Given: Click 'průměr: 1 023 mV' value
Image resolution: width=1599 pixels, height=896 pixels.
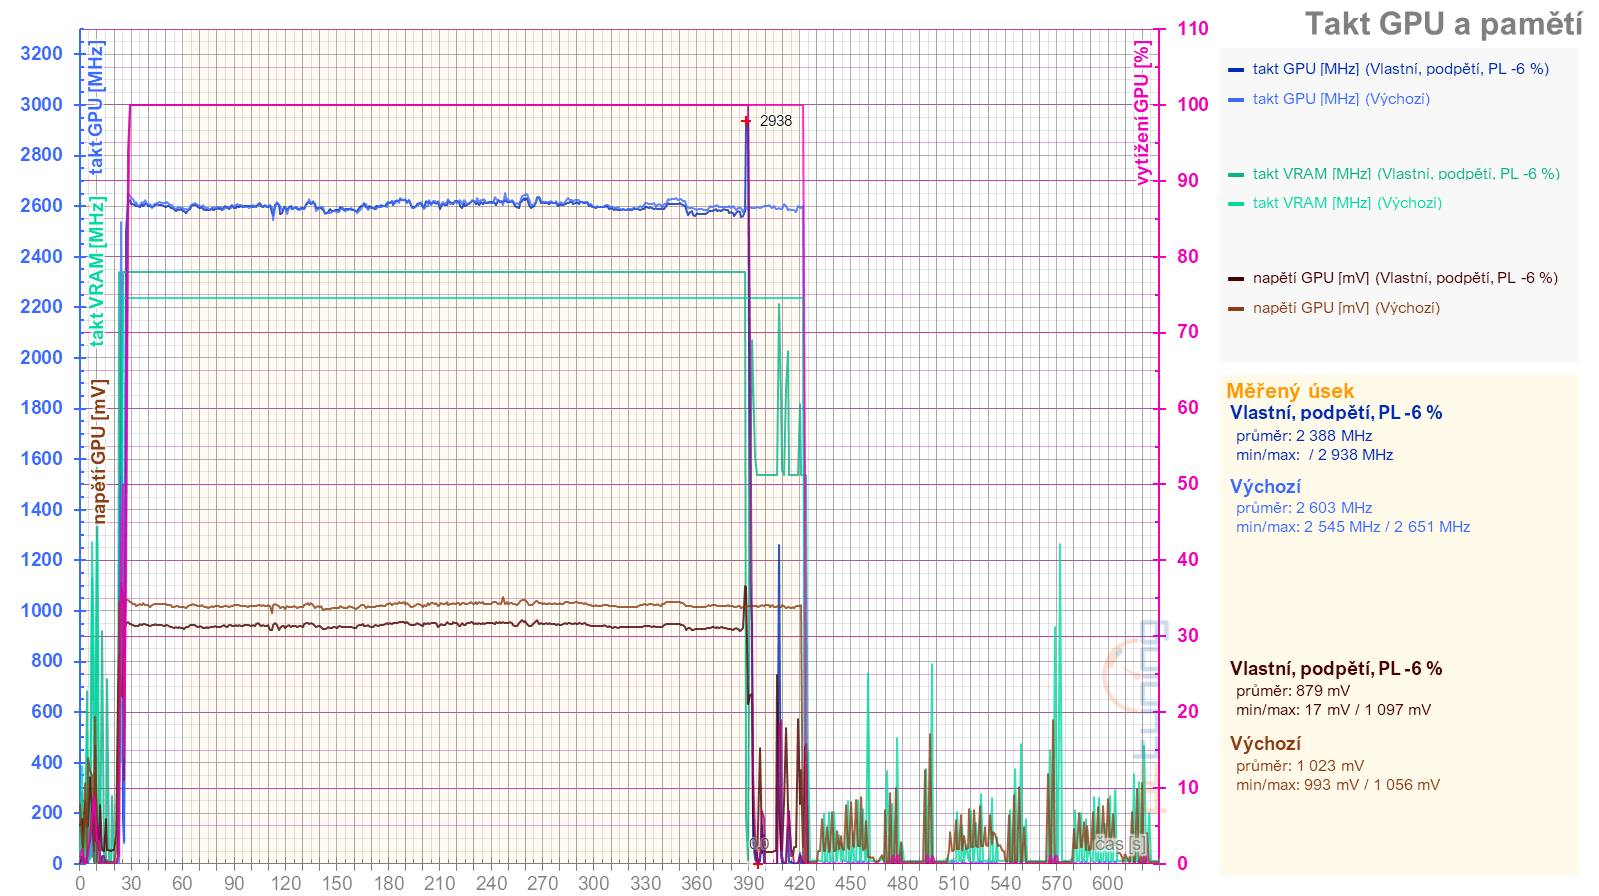Looking at the screenshot, I should pyautogui.click(x=1300, y=766).
